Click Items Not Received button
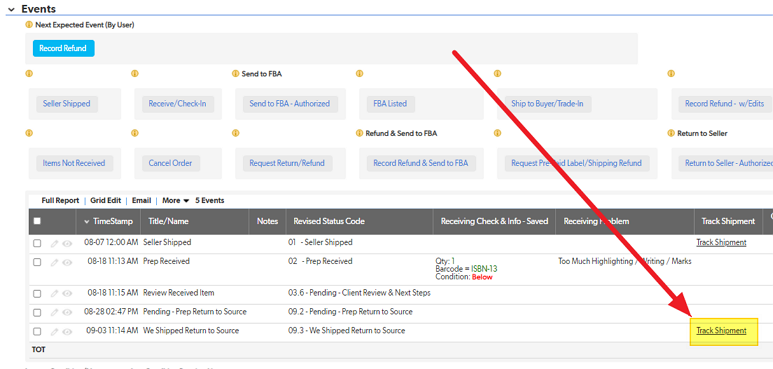Viewport: 773px width, 369px height. click(x=74, y=163)
